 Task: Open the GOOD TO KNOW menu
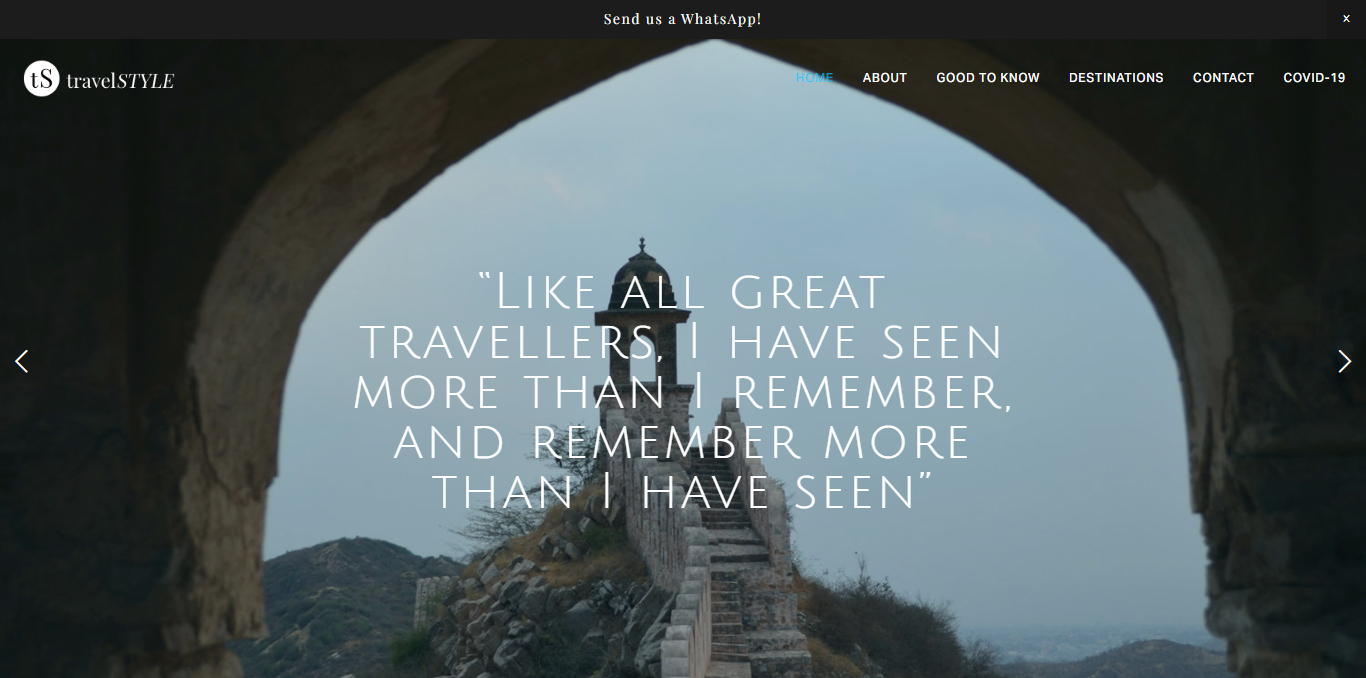pos(988,78)
